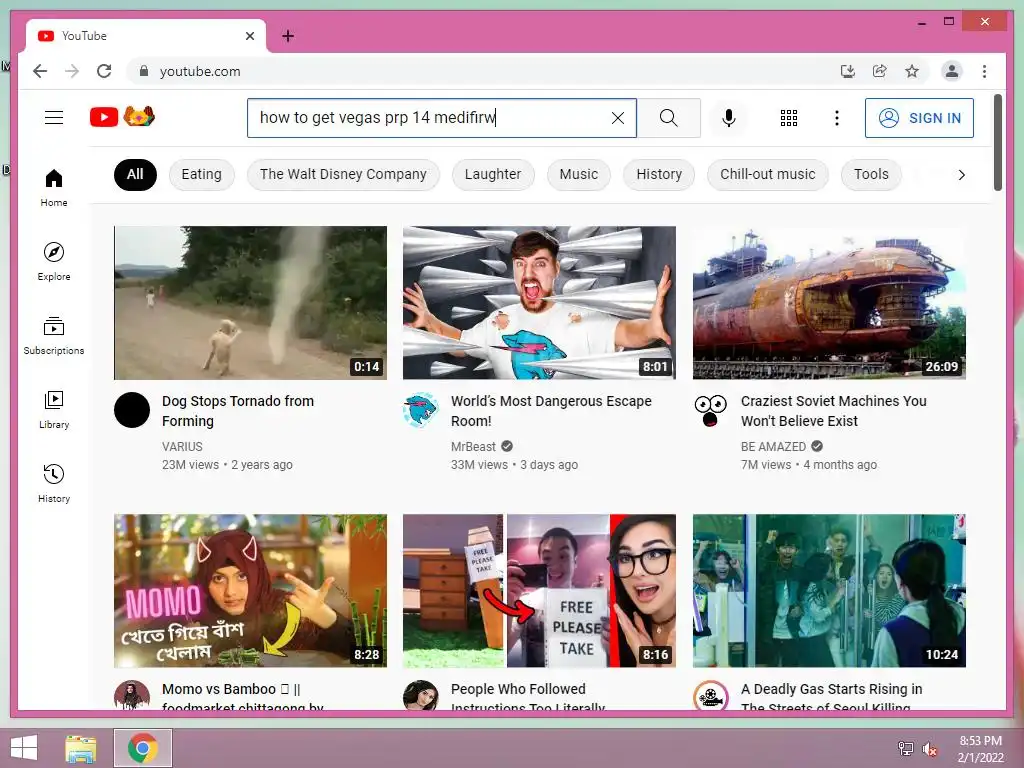
Task: Open the VARIUS channel black avatar
Action: pyautogui.click(x=132, y=410)
